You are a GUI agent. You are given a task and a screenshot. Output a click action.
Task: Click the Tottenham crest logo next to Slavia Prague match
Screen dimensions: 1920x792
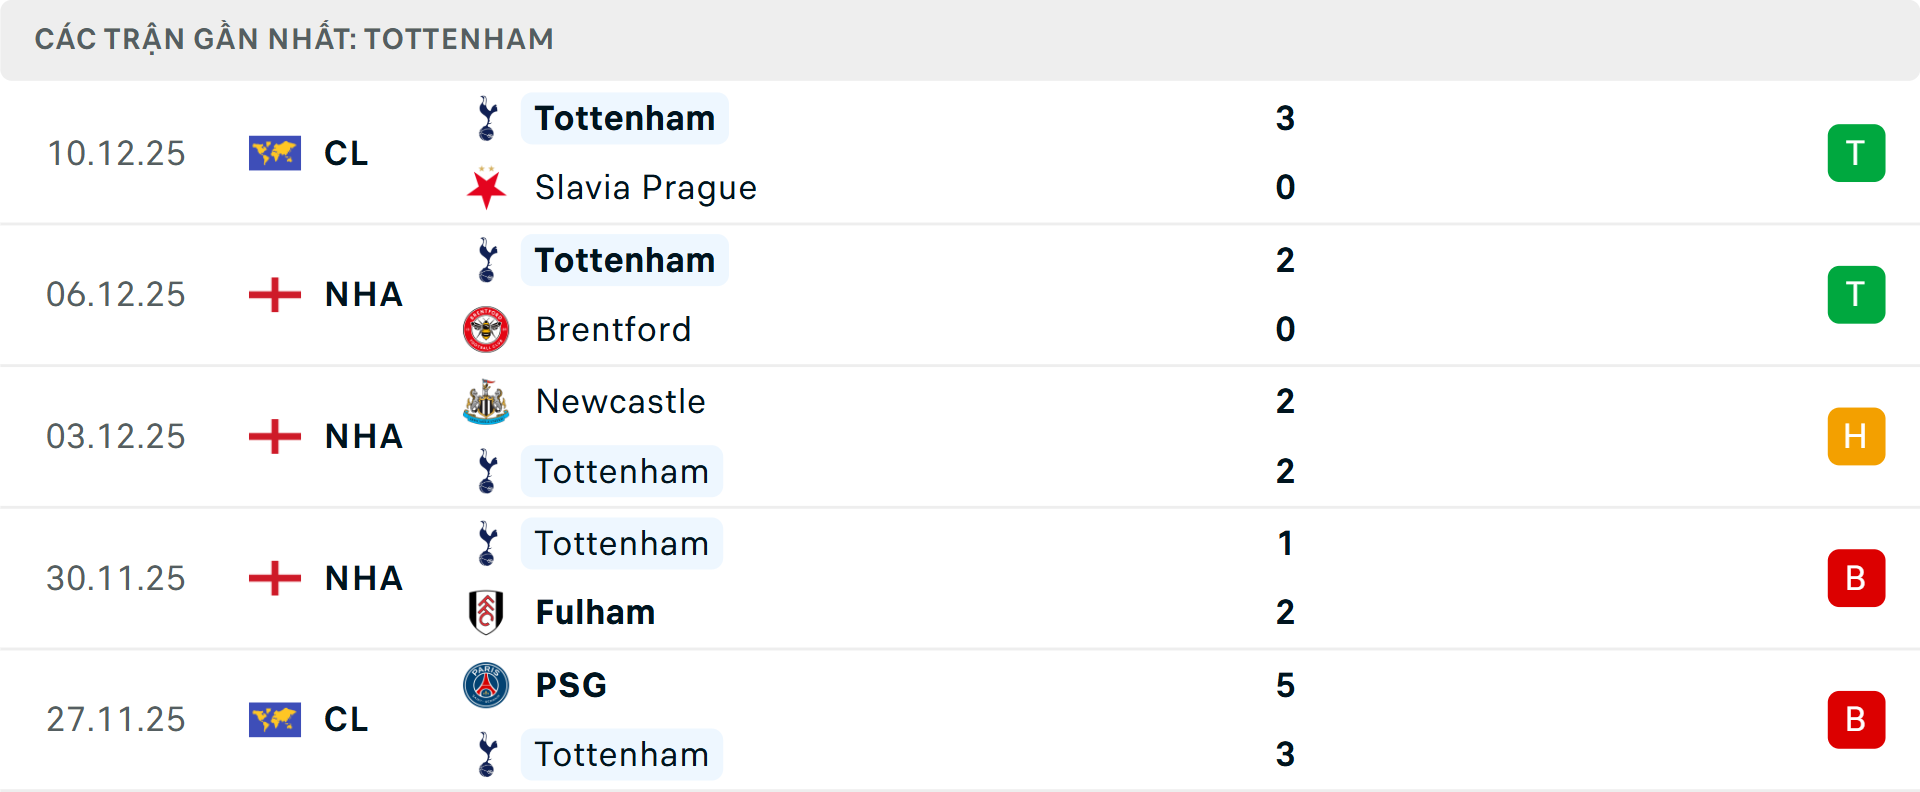487,118
